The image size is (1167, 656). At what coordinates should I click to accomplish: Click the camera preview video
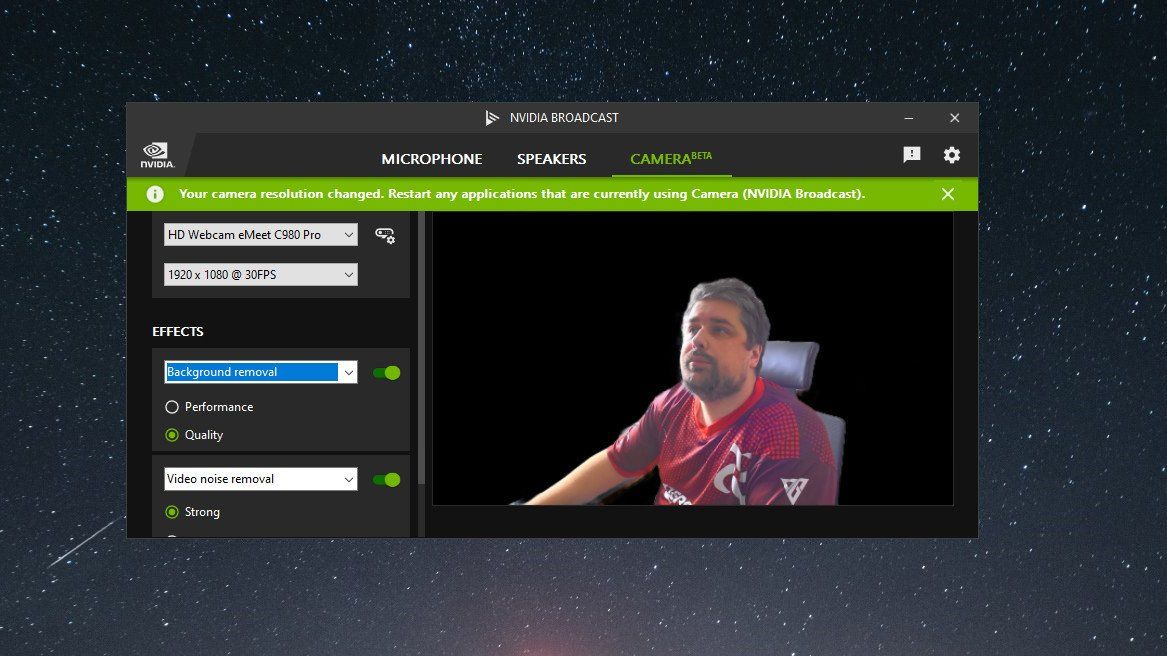[693, 359]
